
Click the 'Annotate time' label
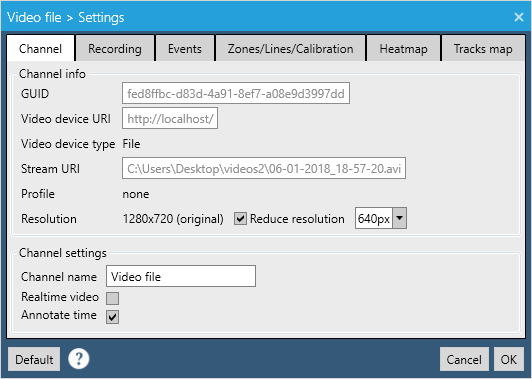[59, 315]
